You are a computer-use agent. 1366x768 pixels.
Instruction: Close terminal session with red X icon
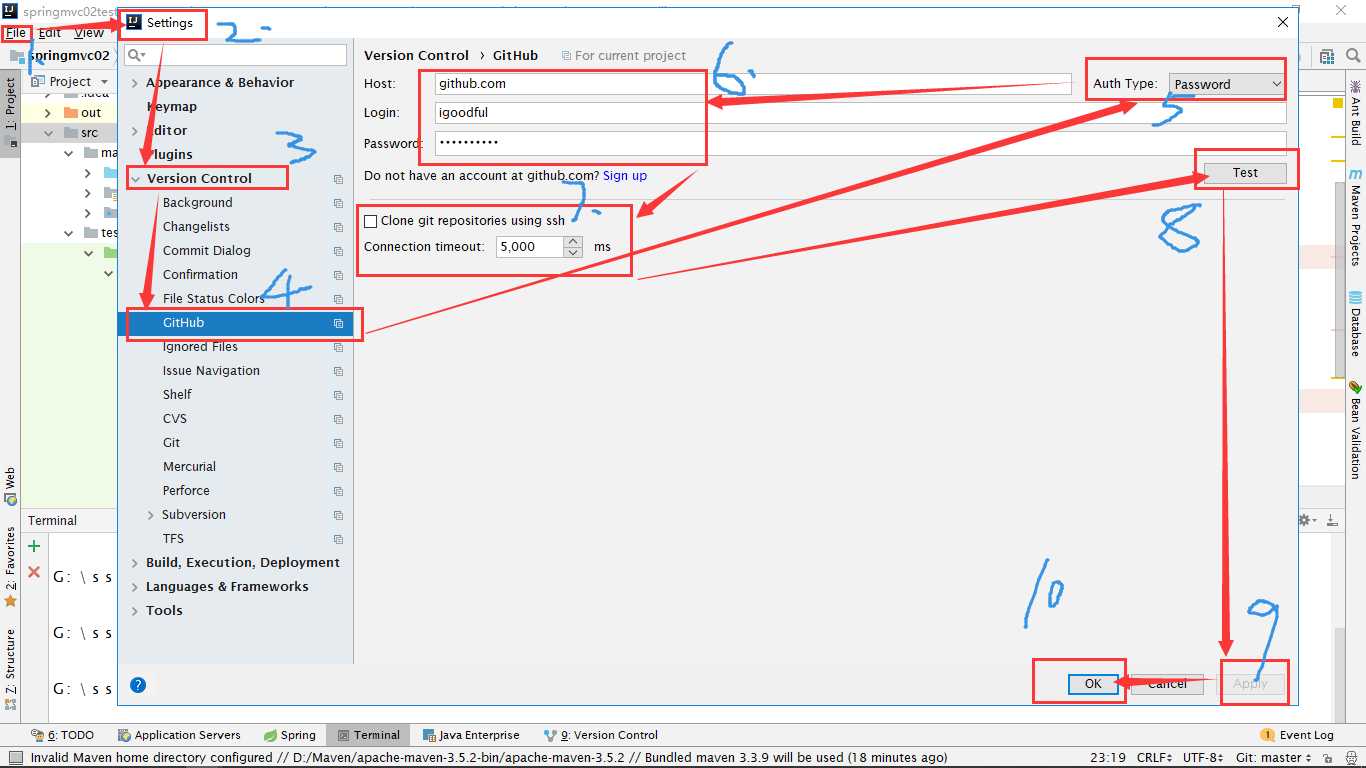coord(34,572)
